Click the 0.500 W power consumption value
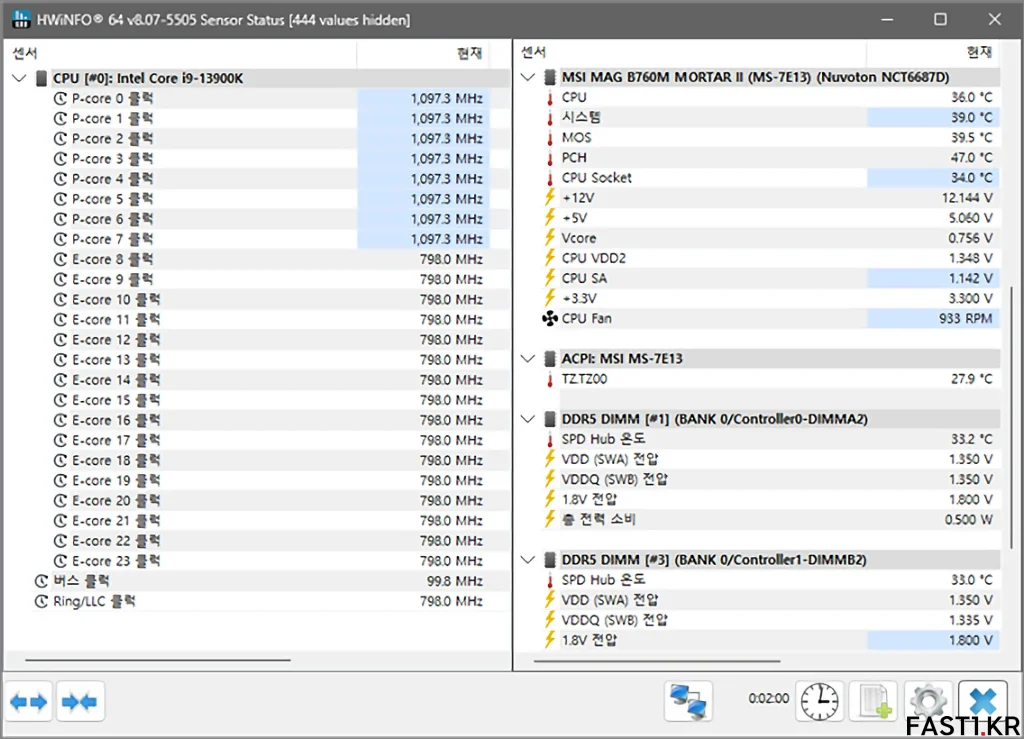 click(968, 520)
